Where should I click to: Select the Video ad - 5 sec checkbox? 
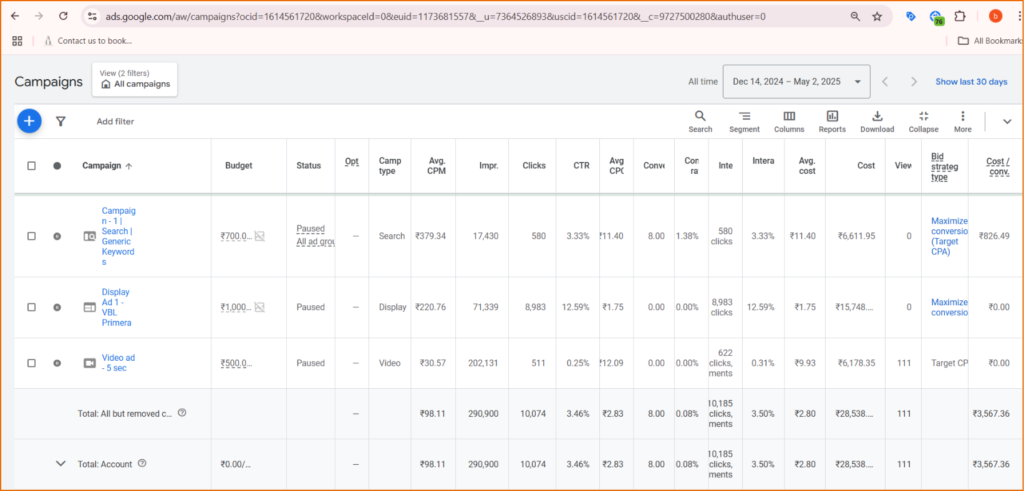[31, 363]
